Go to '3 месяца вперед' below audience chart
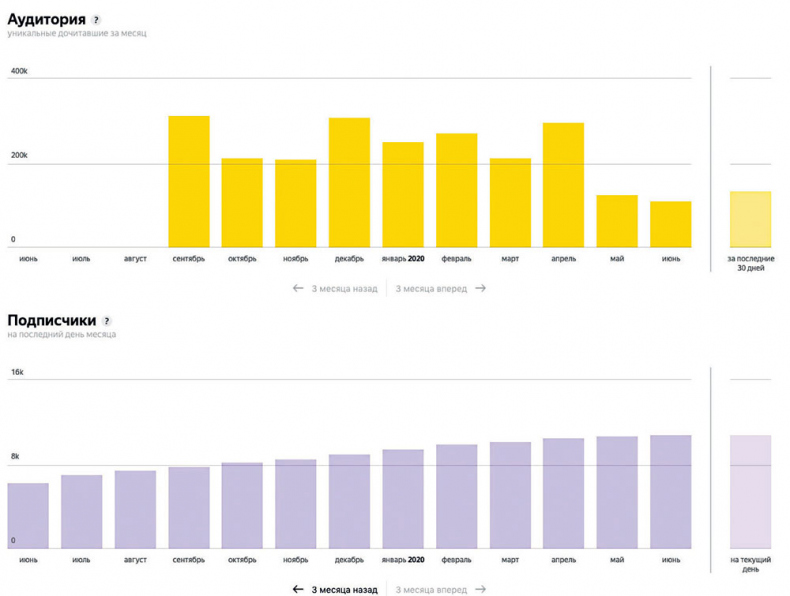 (429, 288)
